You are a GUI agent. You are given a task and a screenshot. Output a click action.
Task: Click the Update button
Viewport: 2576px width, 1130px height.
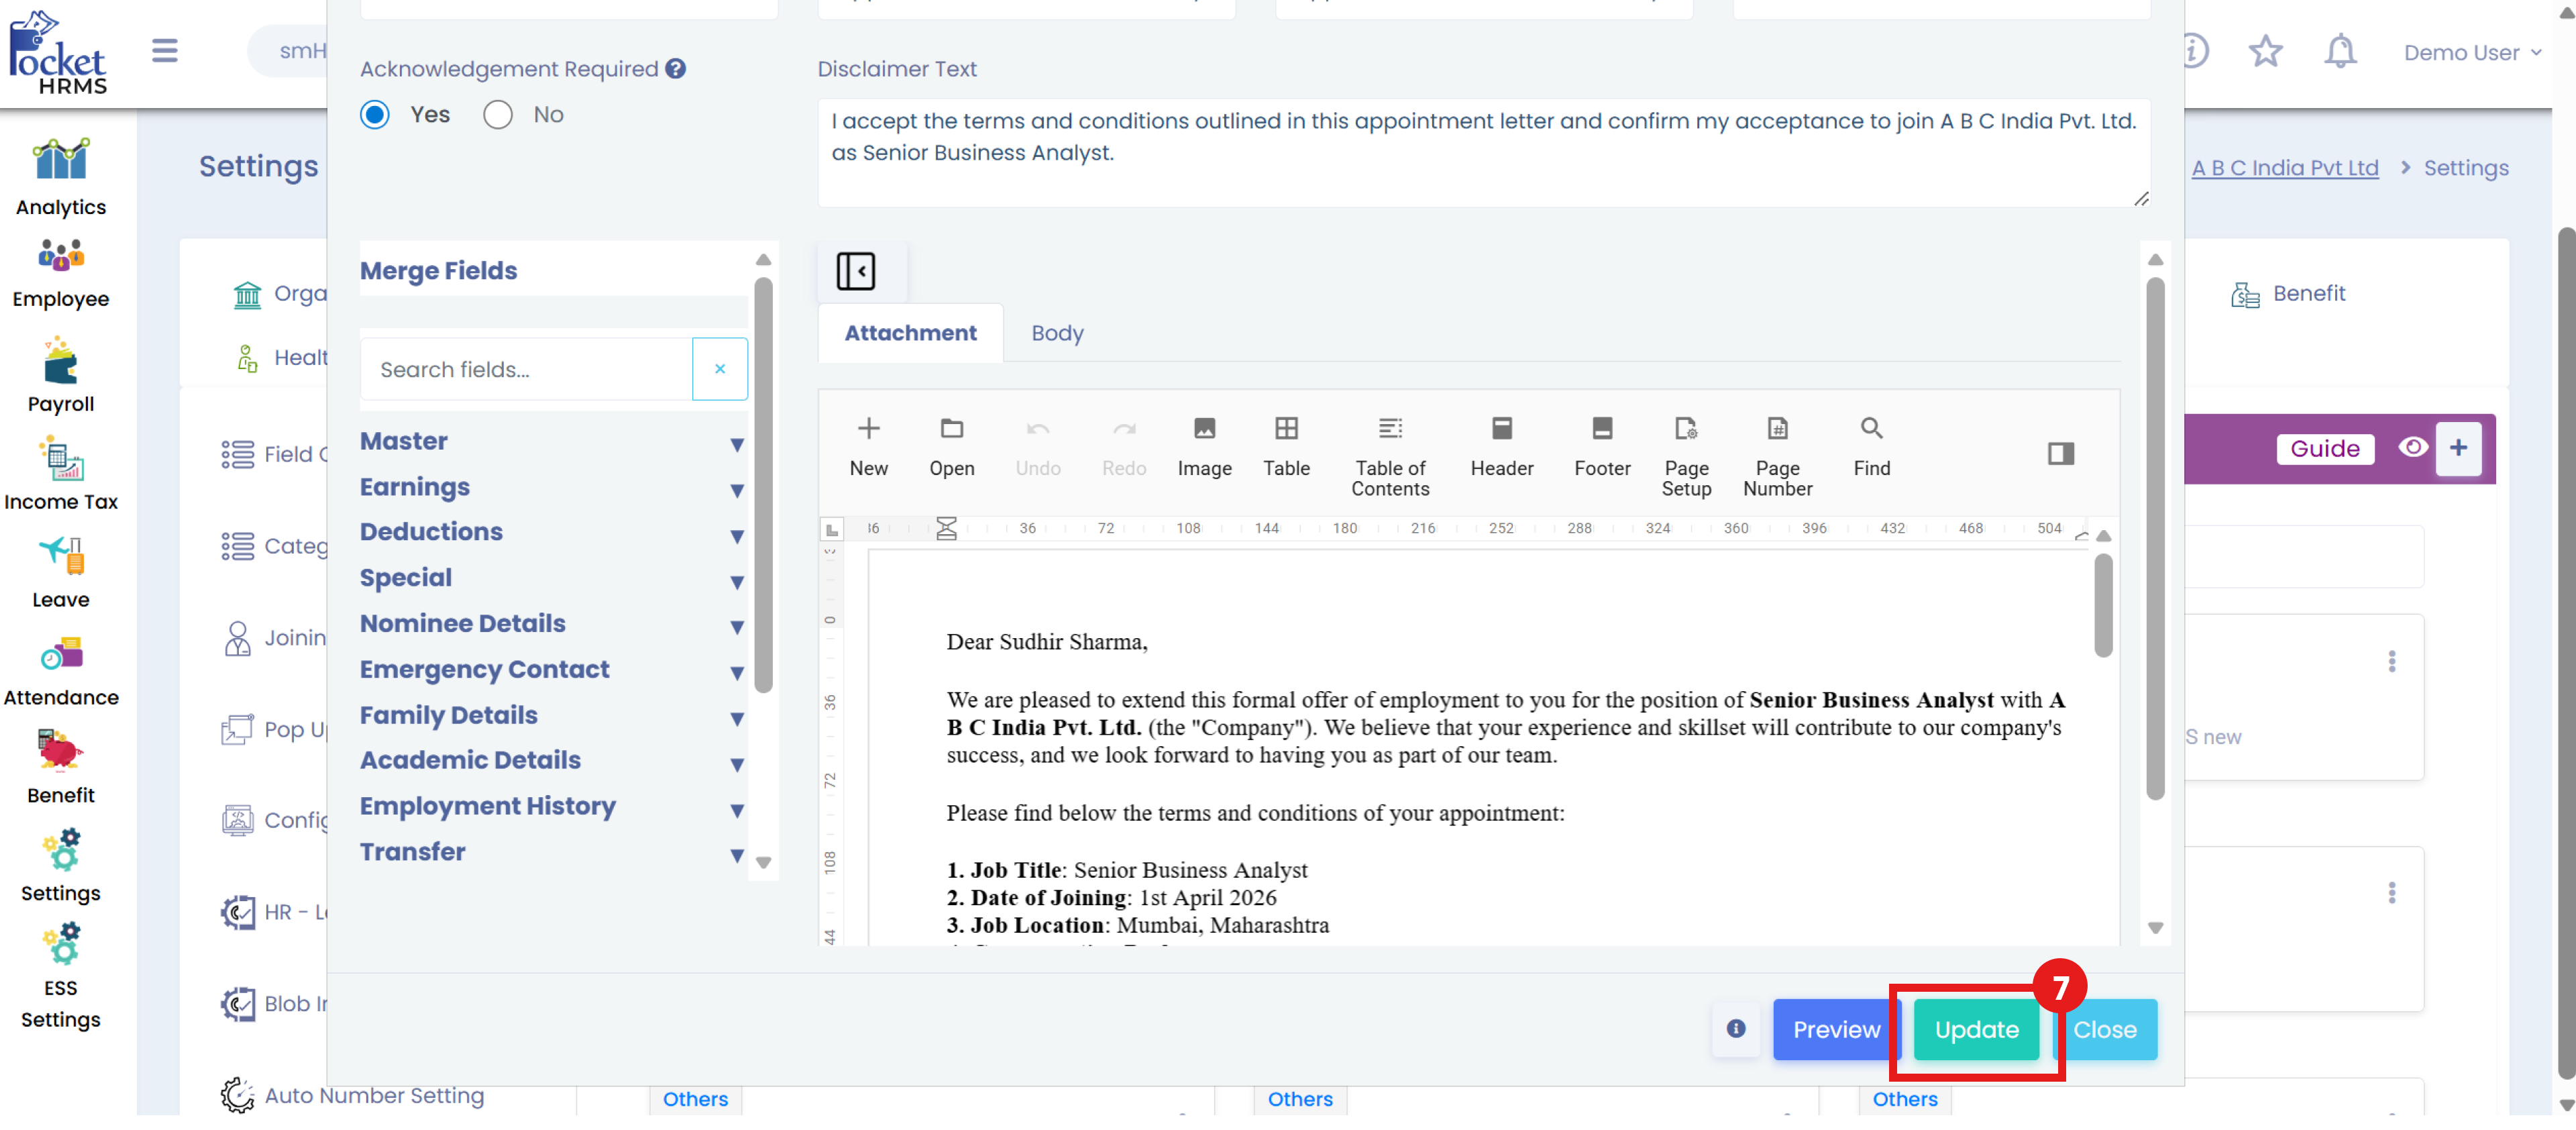1976,1029
